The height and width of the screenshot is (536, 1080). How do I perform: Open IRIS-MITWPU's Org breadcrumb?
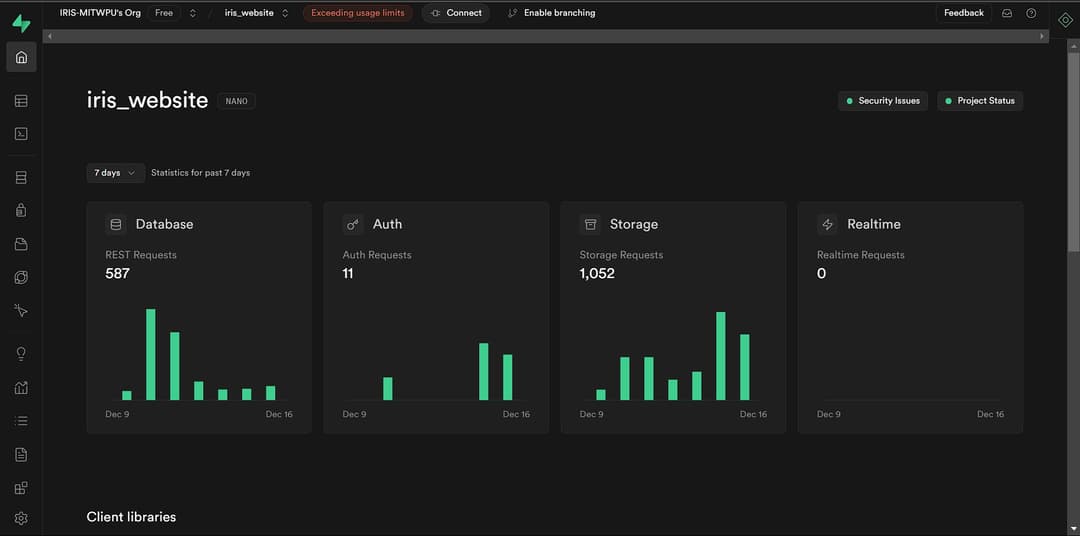click(100, 13)
